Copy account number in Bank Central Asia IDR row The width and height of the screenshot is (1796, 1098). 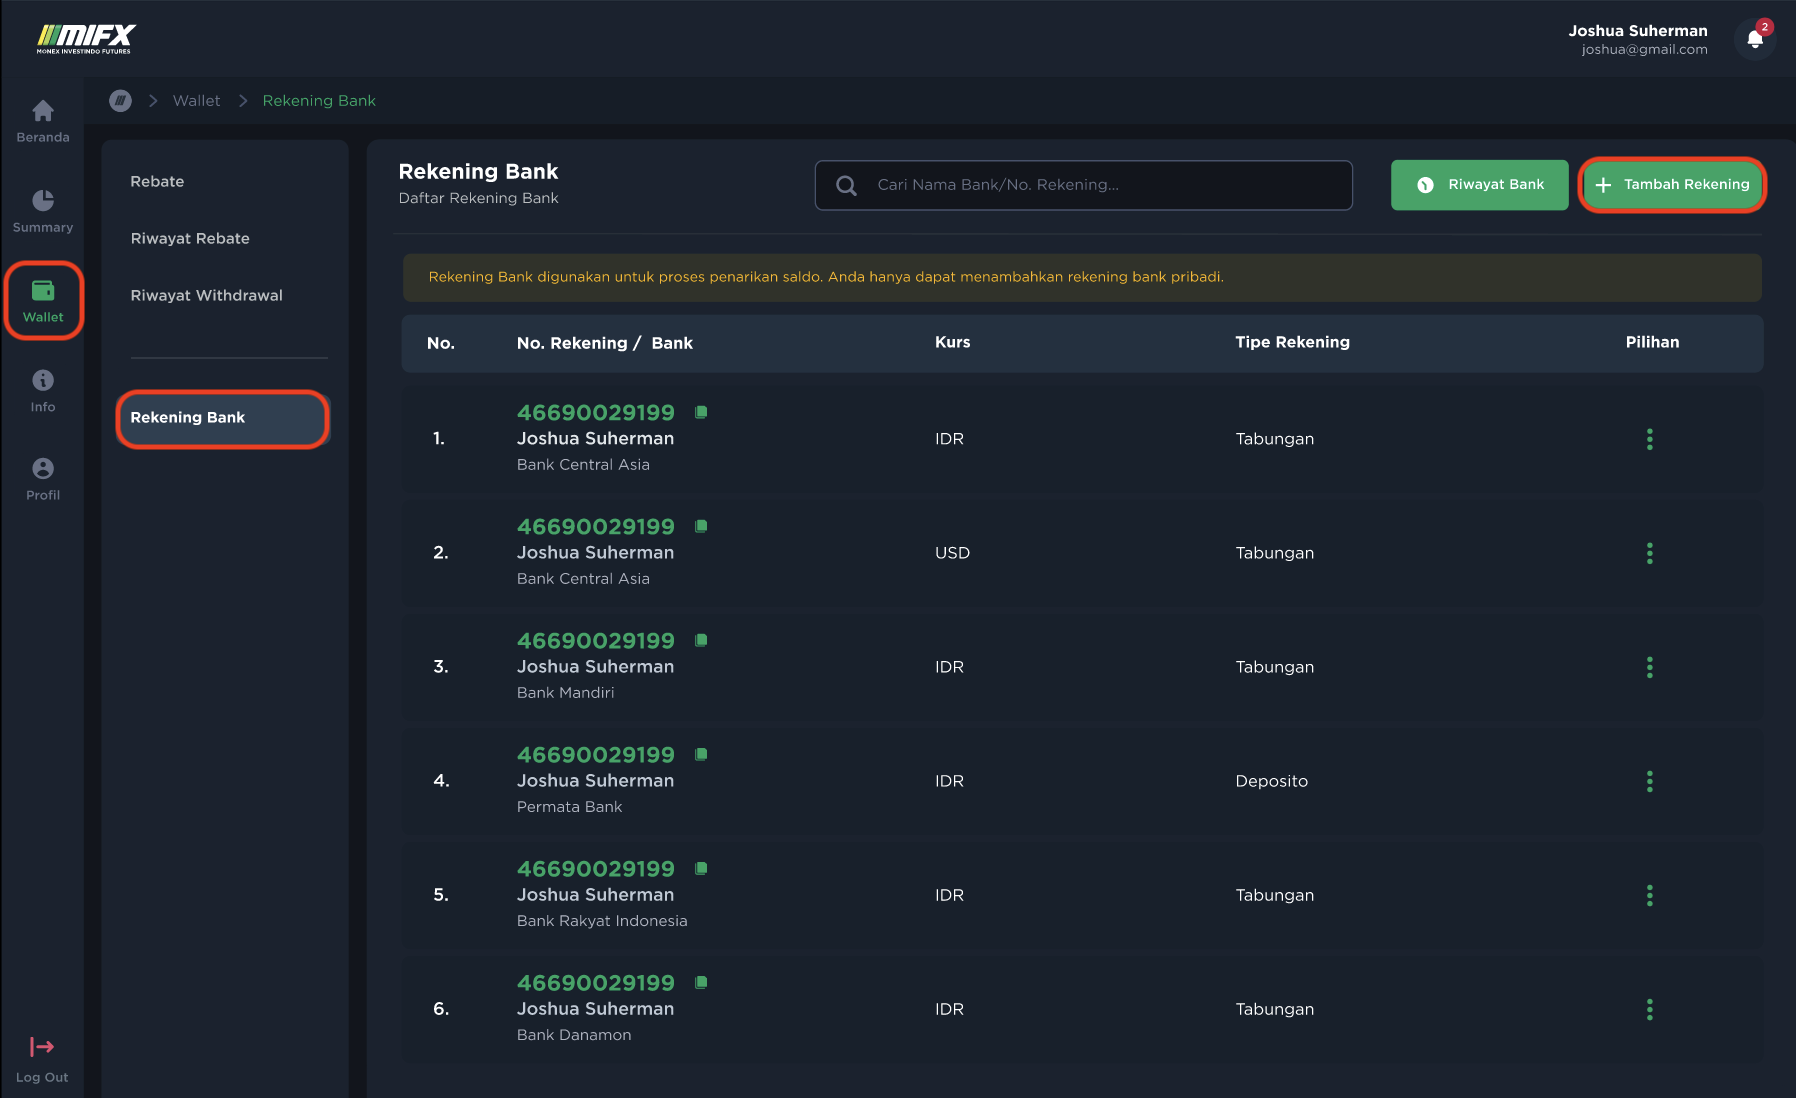click(x=702, y=412)
